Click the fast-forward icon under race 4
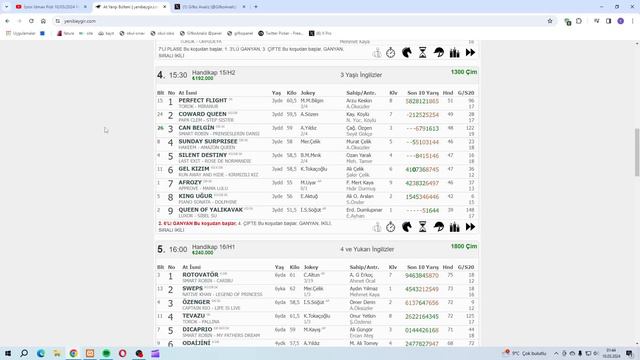The width and height of the screenshot is (640, 360). [470, 227]
